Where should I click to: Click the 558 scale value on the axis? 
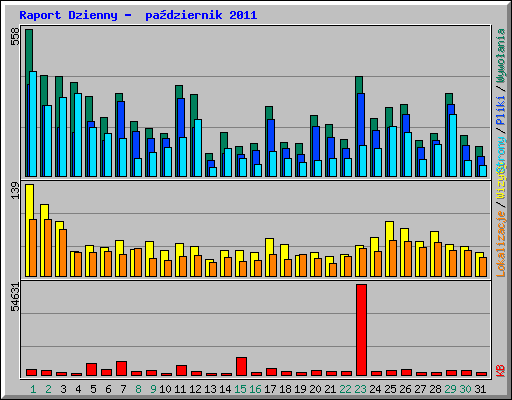click(15, 36)
